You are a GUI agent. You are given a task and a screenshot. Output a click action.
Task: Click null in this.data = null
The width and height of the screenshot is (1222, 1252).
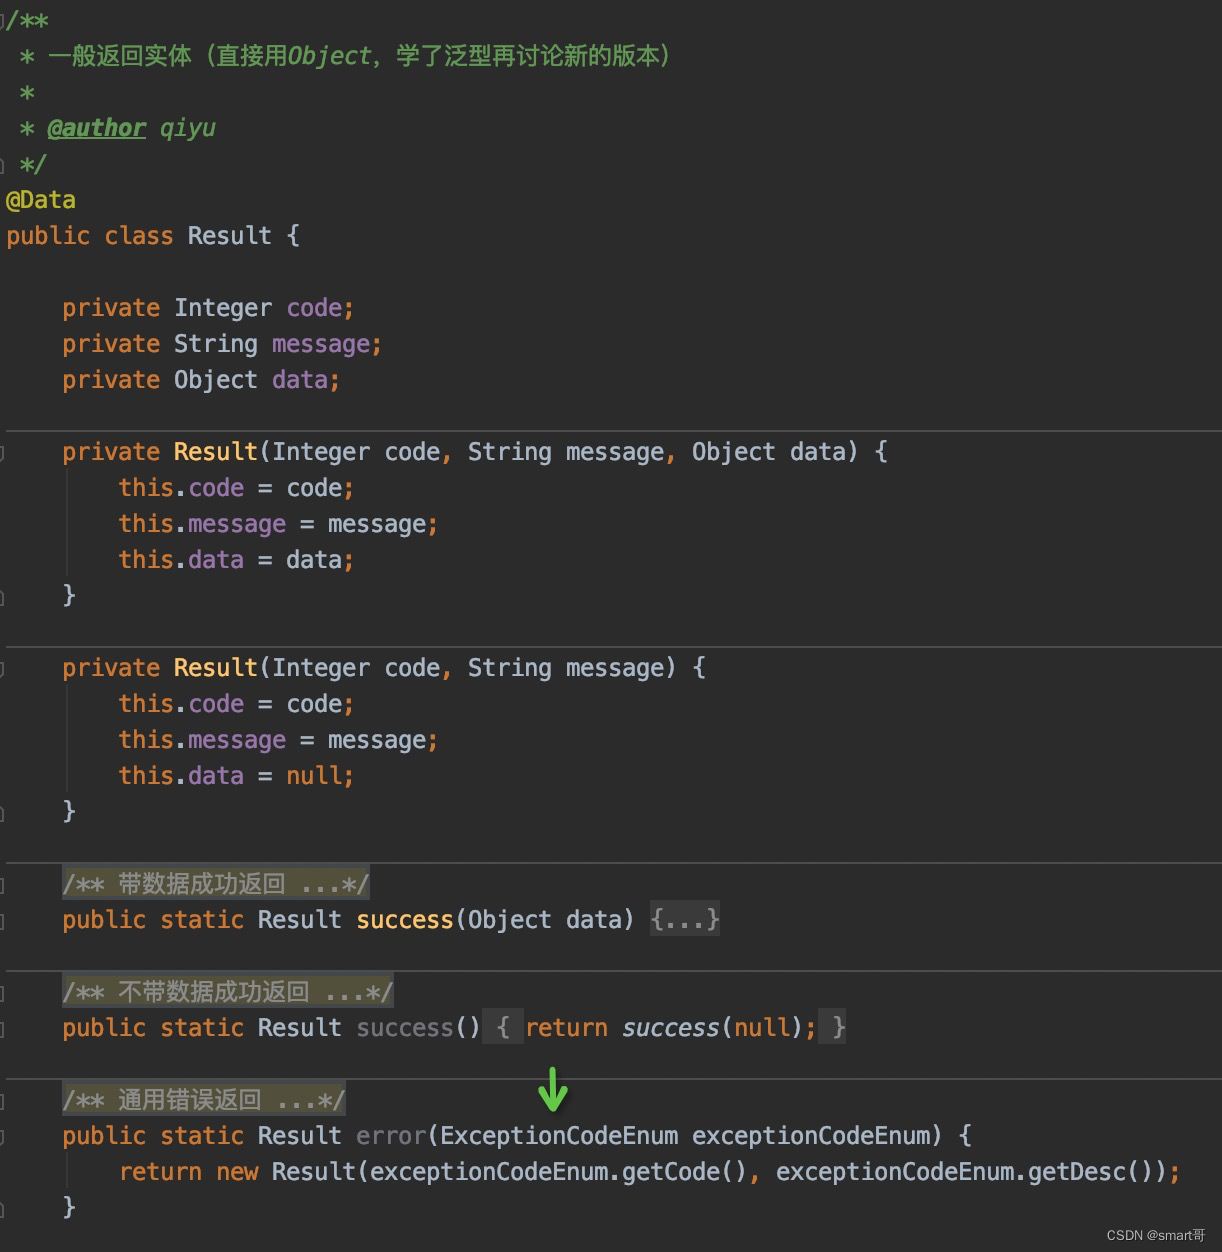click(x=314, y=776)
